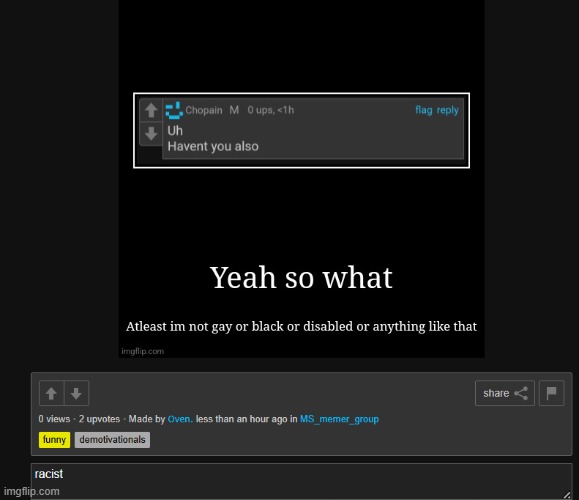Screen dimensions: 579x500
Task: Click the share icon on the share button
Action: [521, 393]
